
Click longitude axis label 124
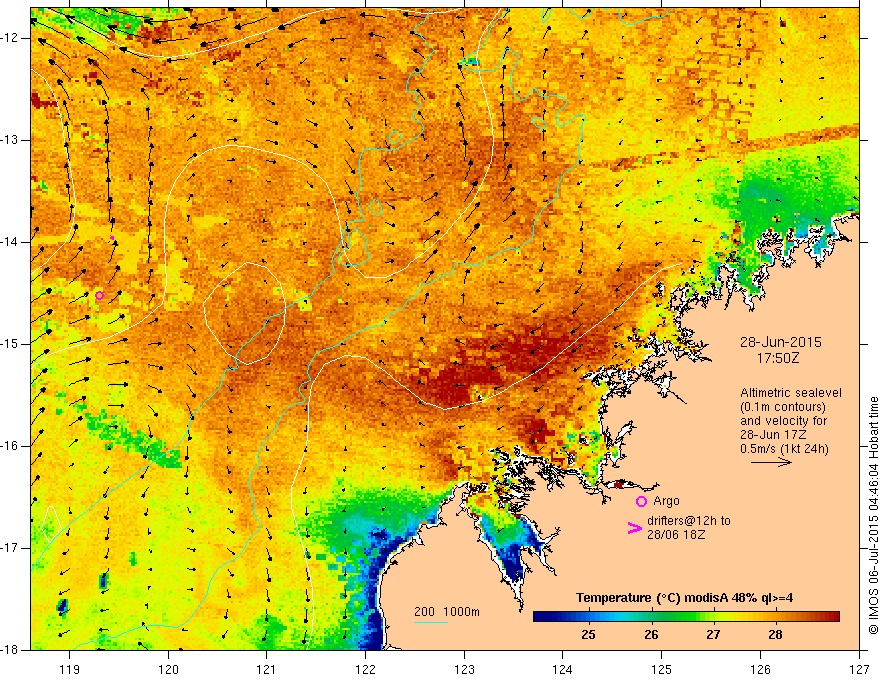pos(563,669)
